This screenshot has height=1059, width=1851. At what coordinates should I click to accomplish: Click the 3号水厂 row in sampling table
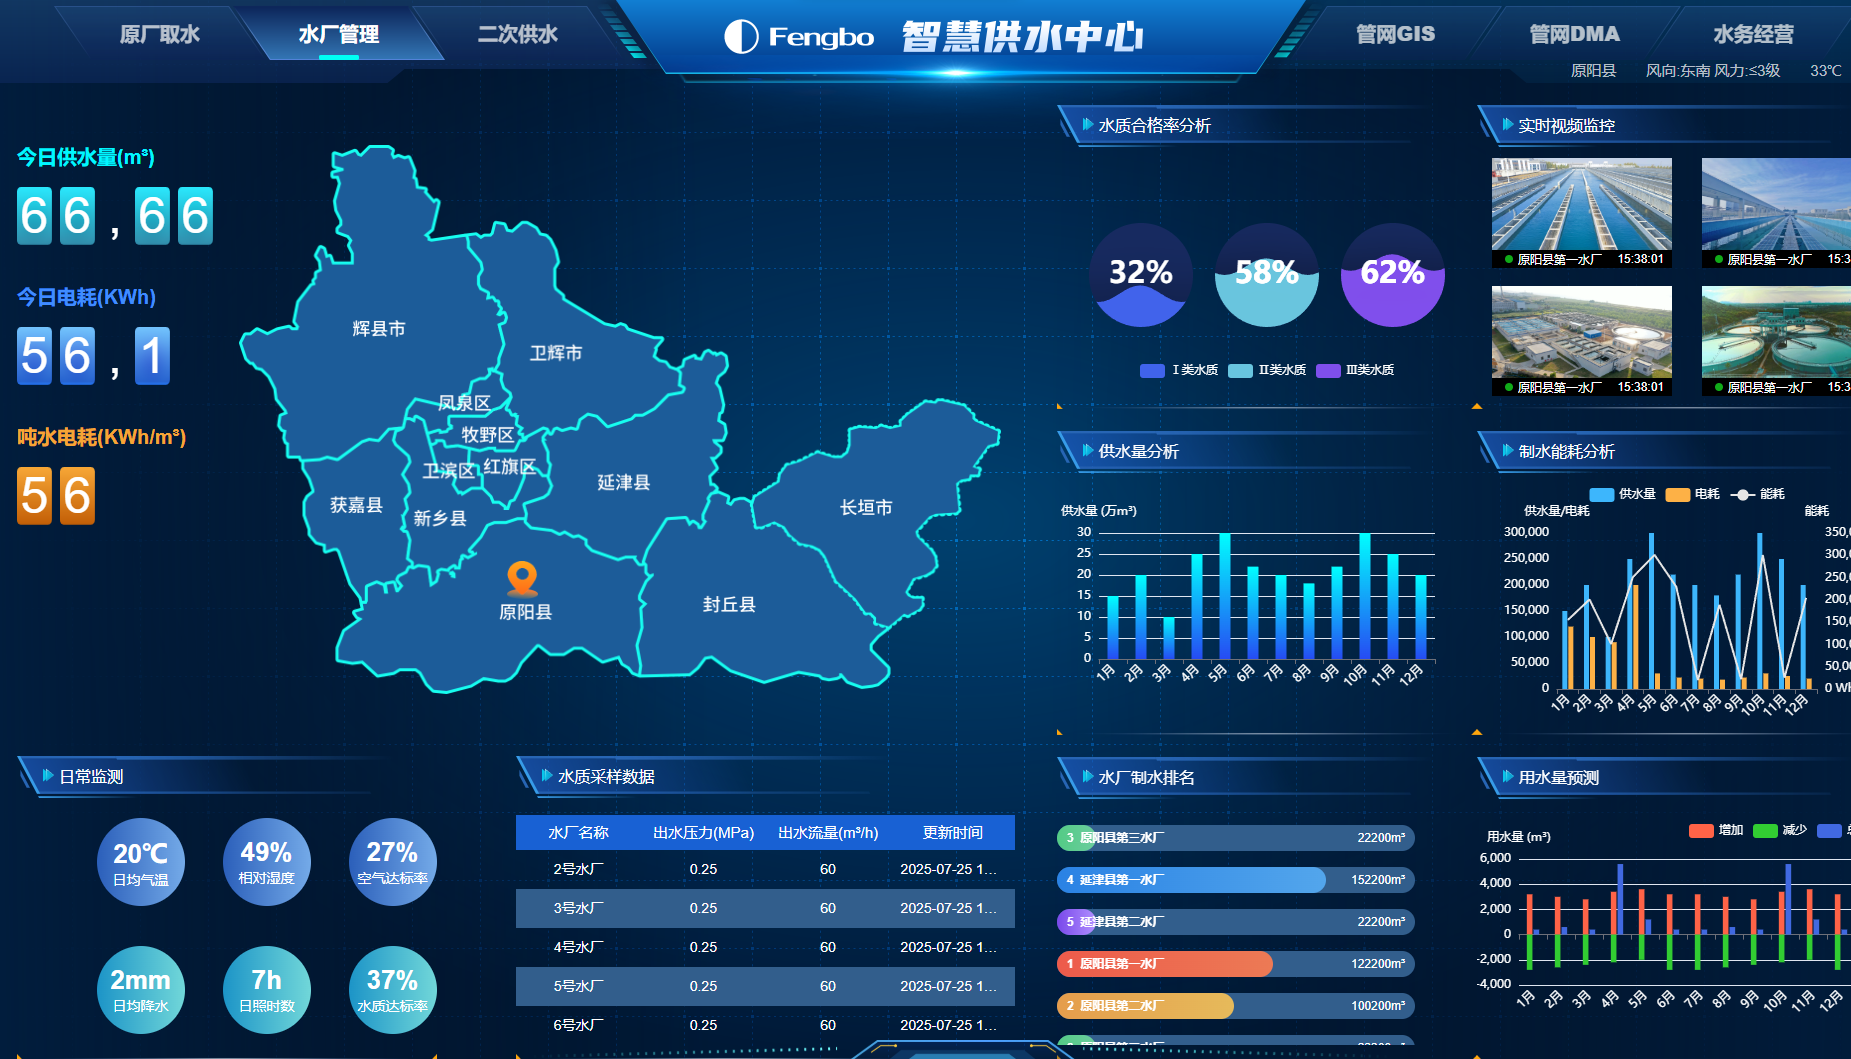(765, 908)
